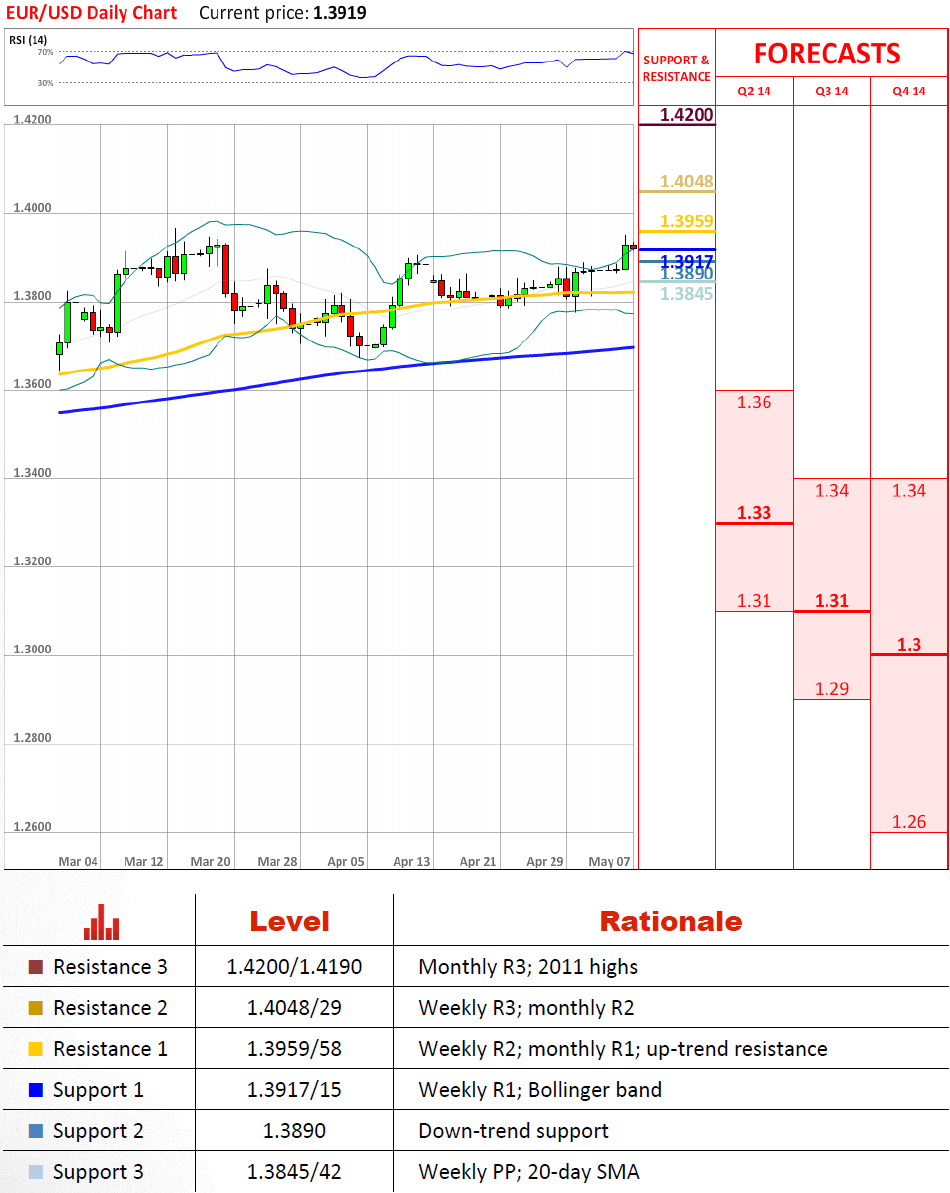Click the 'FORECASTS' heading
The width and height of the screenshot is (950, 1193).
pos(827,54)
